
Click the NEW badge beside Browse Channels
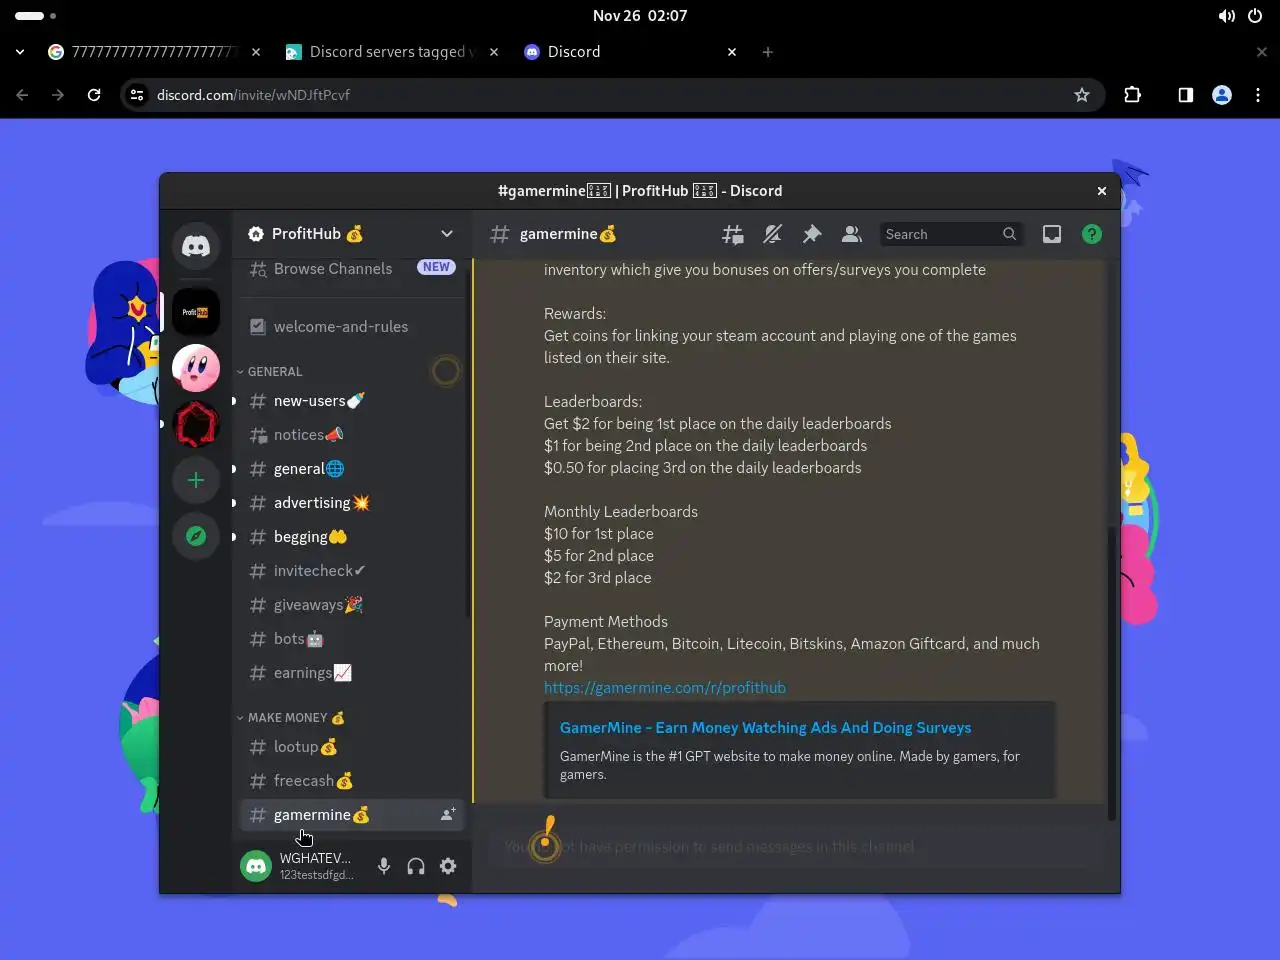[x=436, y=267]
